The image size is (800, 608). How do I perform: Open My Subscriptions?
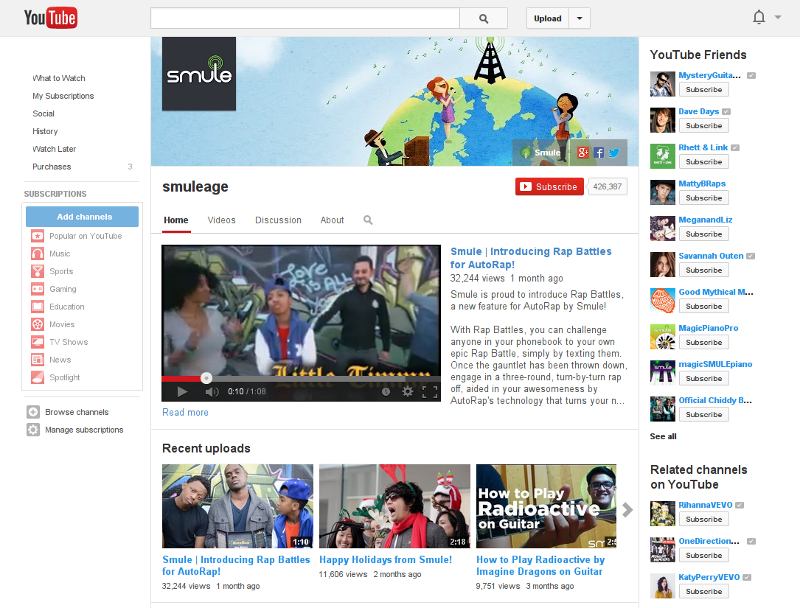63,96
